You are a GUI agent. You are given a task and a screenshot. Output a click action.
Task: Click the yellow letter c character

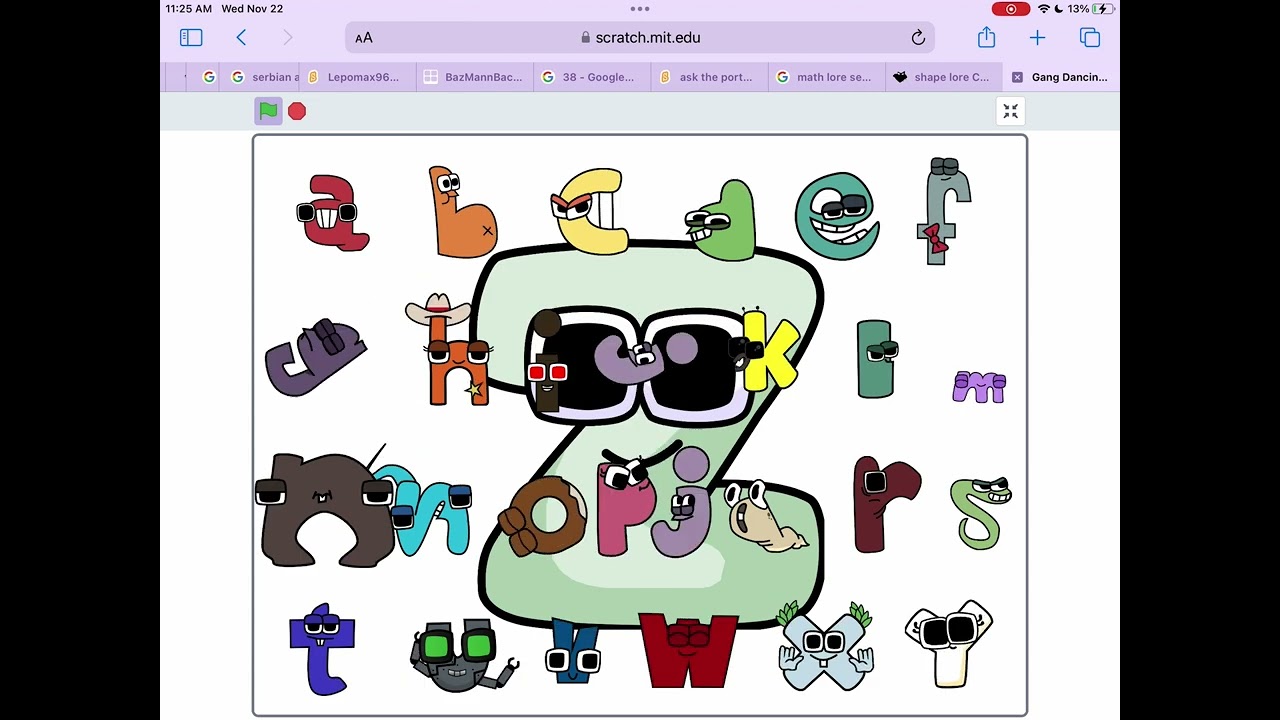(x=590, y=211)
